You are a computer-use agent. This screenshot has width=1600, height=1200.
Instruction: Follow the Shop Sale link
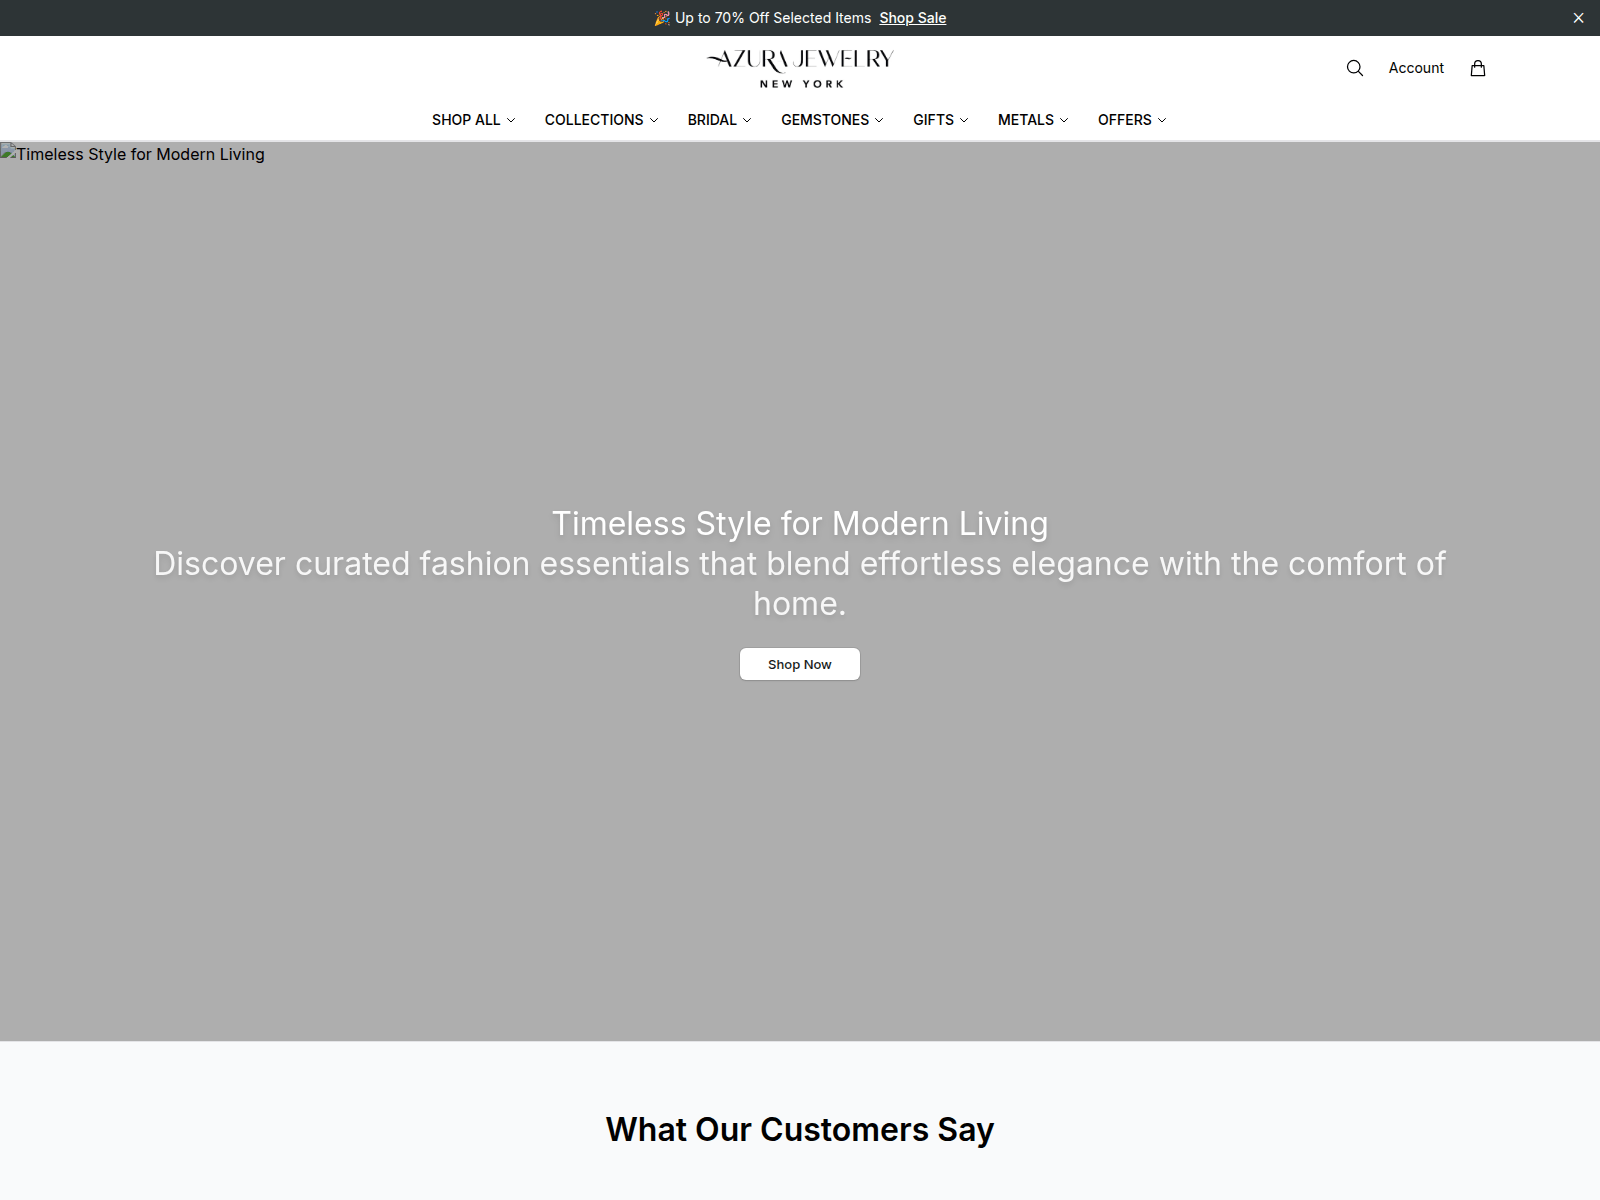[x=912, y=18]
